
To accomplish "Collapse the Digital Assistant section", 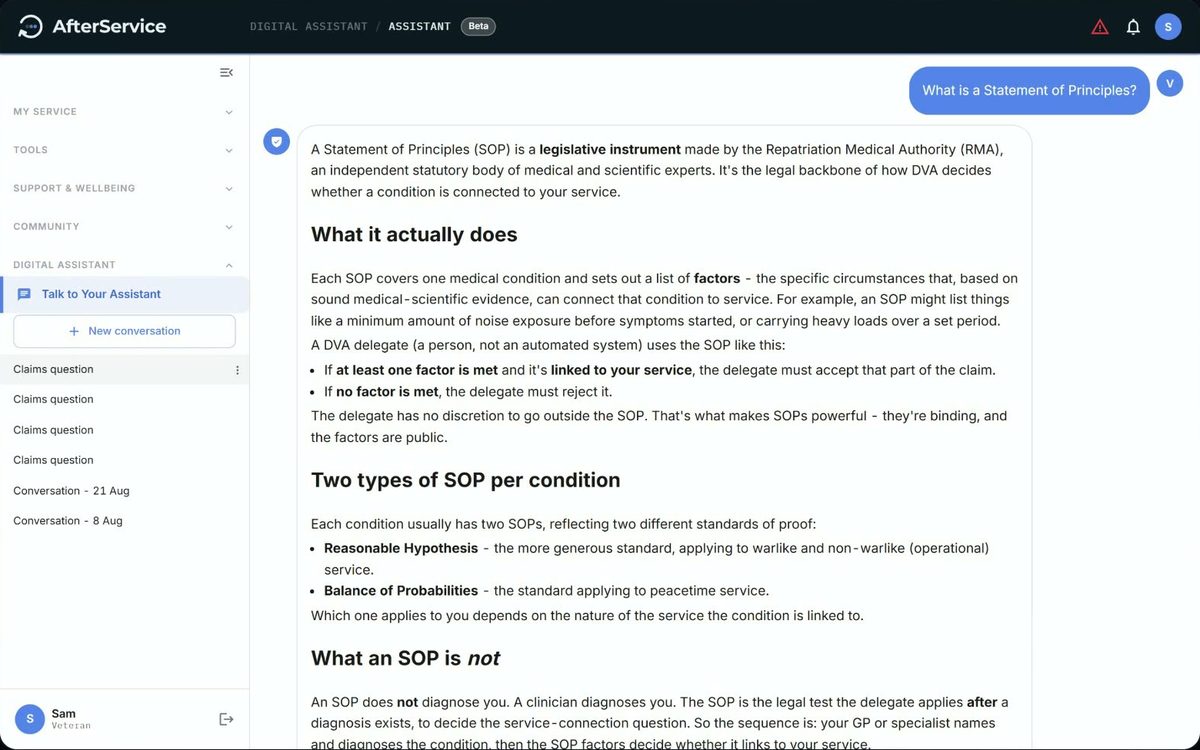I will (124, 265).
